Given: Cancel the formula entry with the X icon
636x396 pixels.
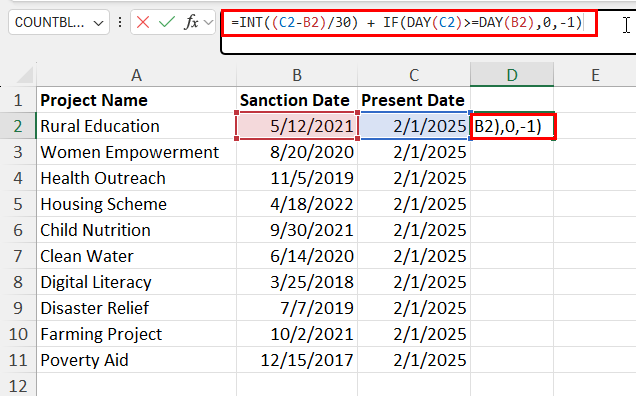Looking at the screenshot, I should (143, 22).
